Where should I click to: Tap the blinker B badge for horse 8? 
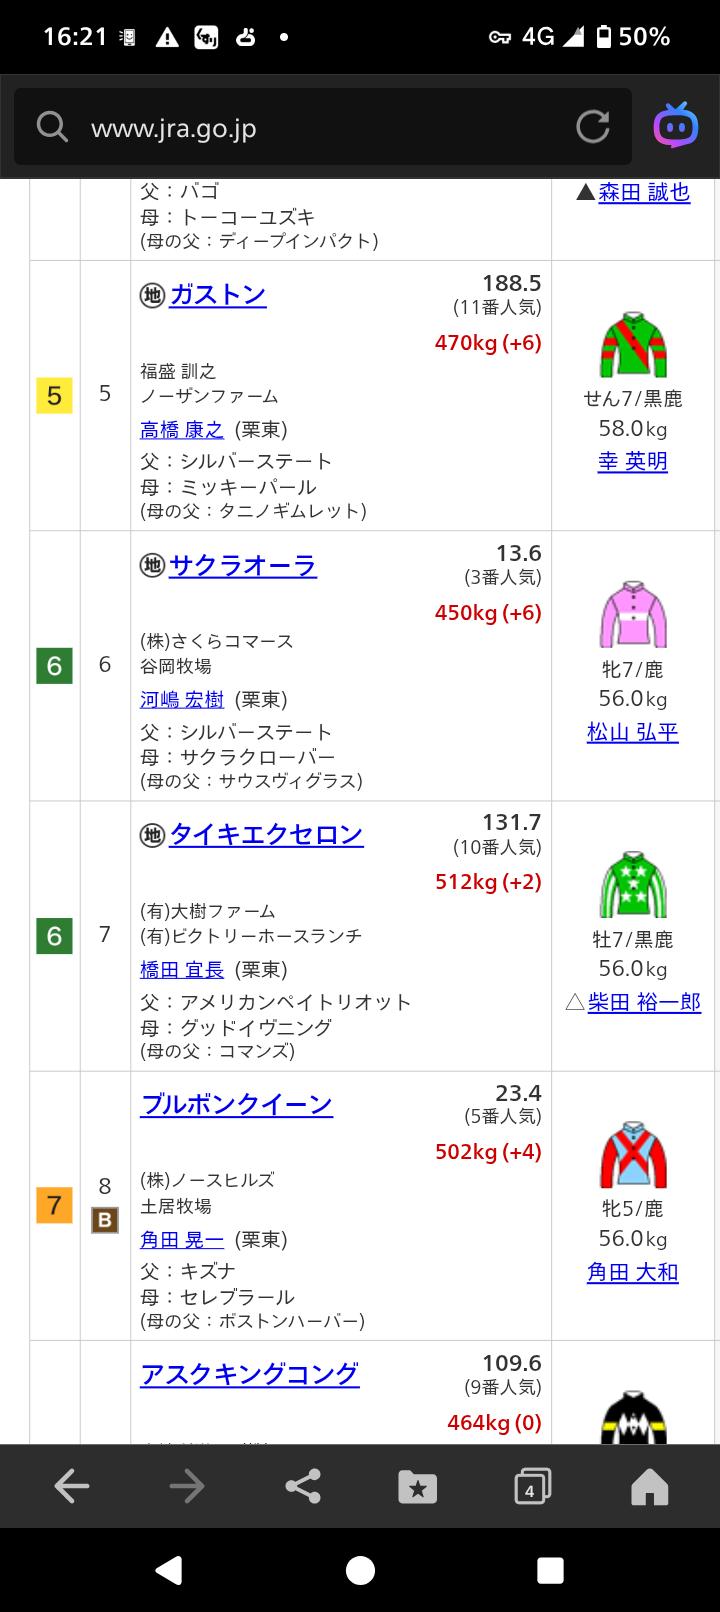click(105, 1220)
